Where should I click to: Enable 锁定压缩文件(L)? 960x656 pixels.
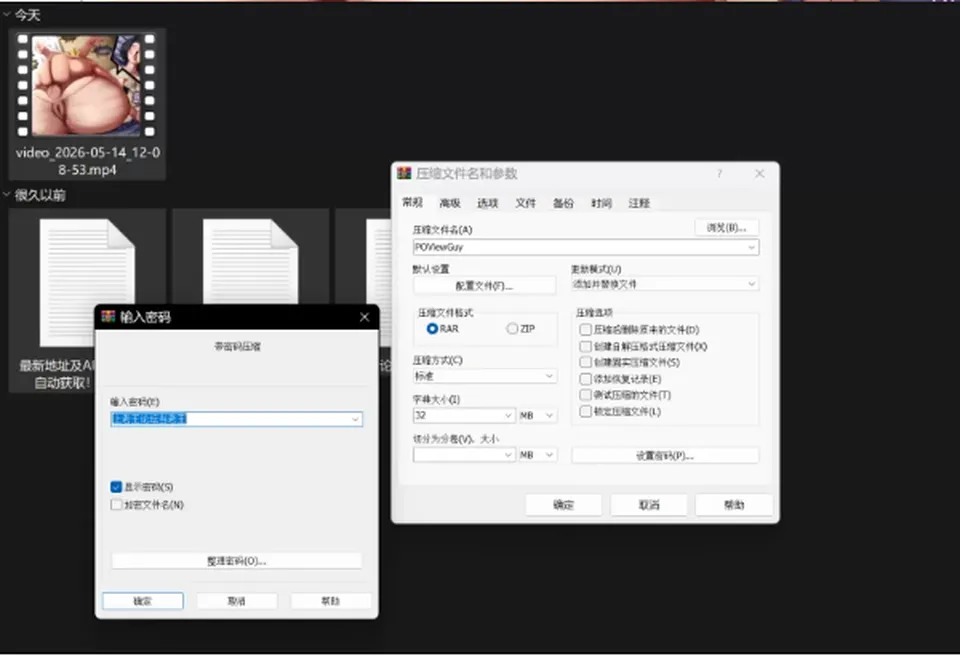585,412
